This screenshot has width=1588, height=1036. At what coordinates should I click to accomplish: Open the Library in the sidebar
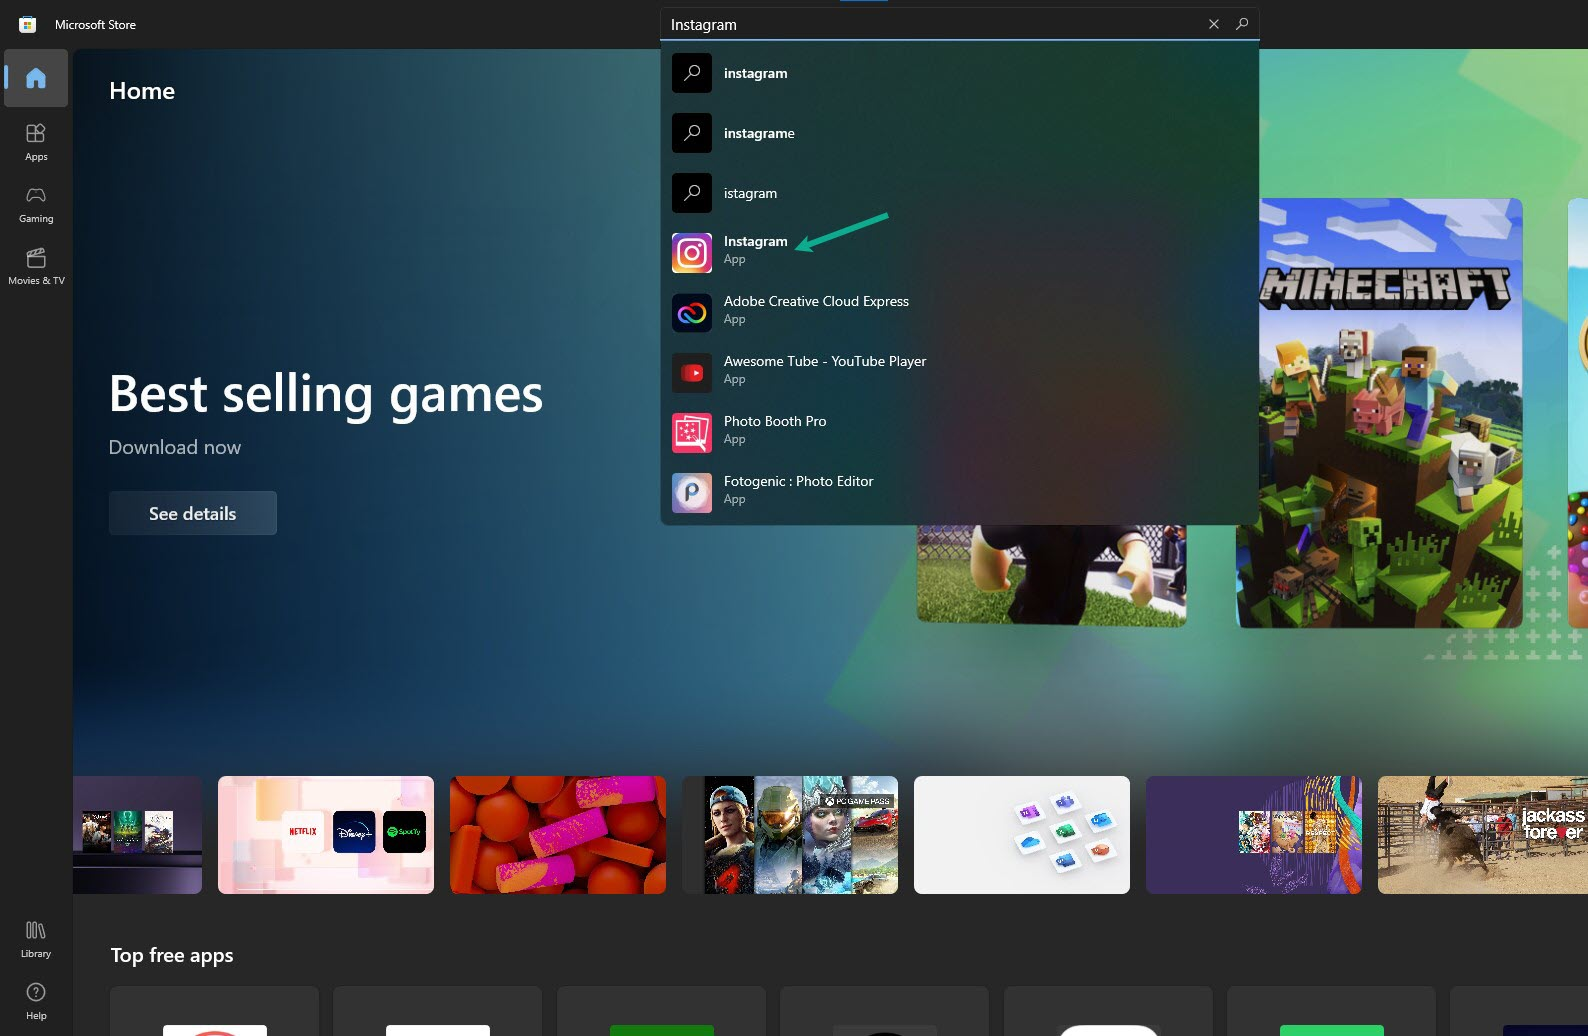point(36,939)
